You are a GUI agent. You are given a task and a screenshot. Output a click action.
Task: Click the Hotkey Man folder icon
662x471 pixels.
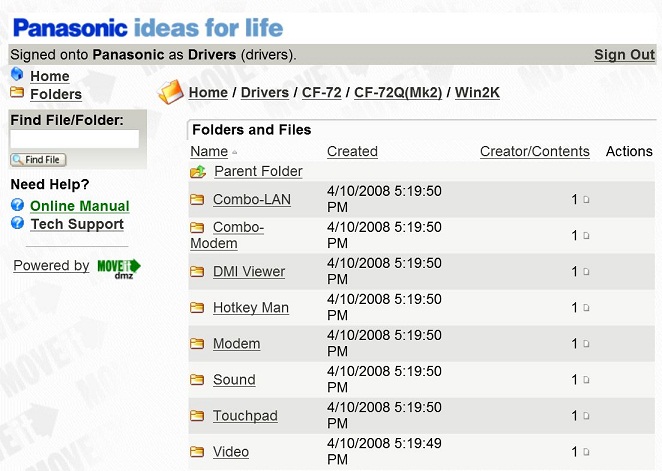pyautogui.click(x=197, y=307)
